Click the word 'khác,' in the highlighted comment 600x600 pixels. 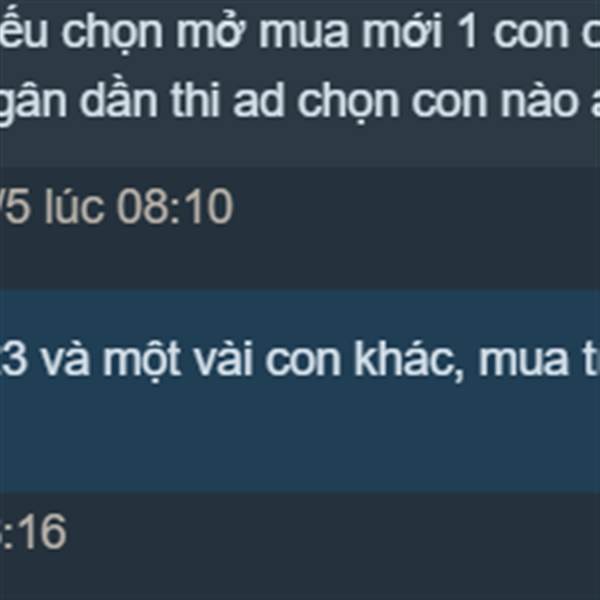409,360
